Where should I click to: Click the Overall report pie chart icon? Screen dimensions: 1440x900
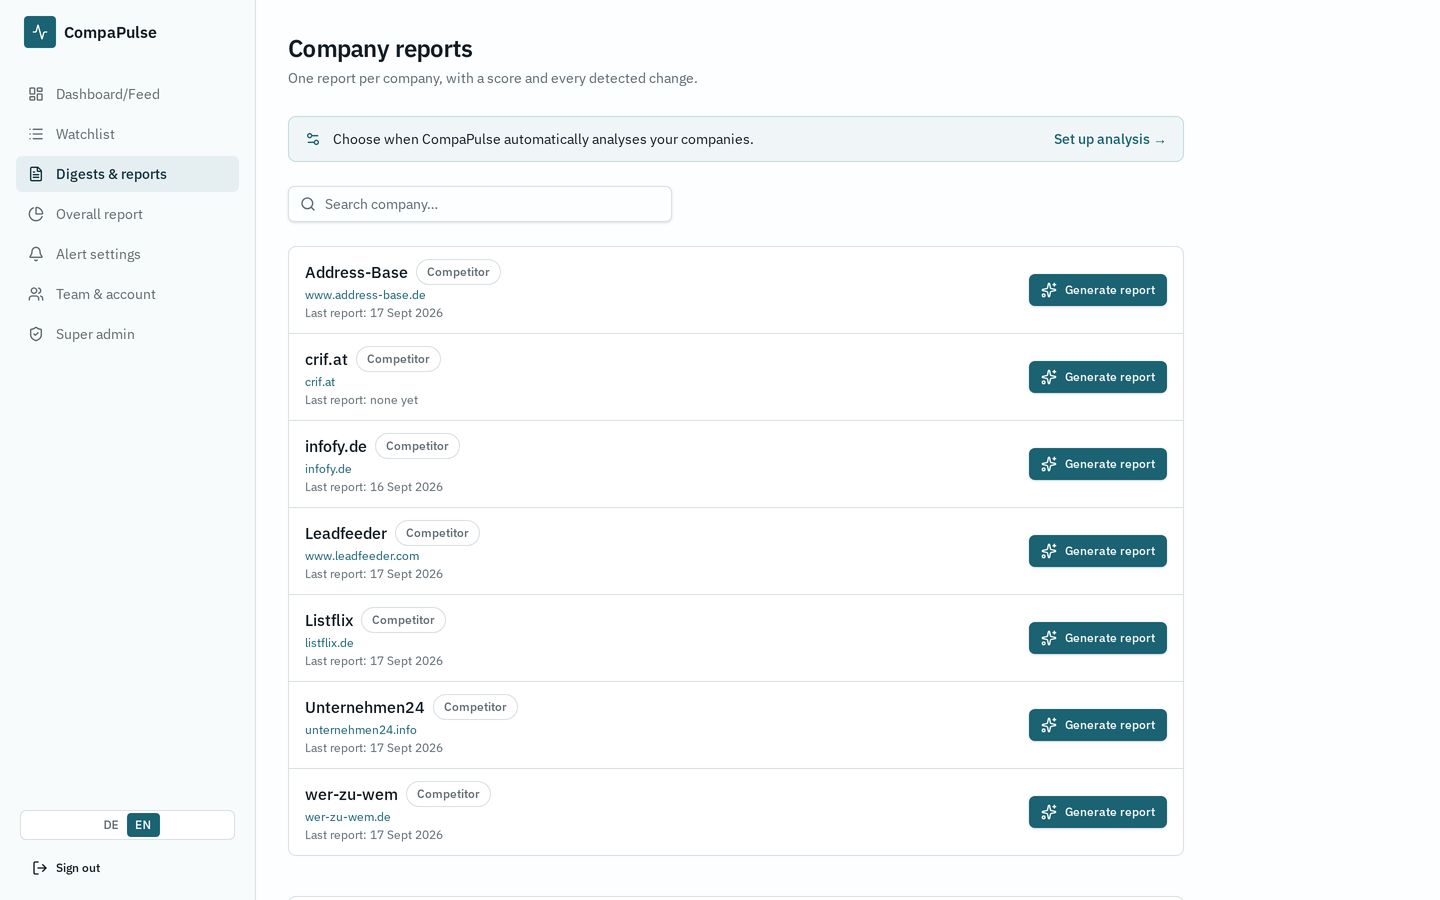click(36, 214)
